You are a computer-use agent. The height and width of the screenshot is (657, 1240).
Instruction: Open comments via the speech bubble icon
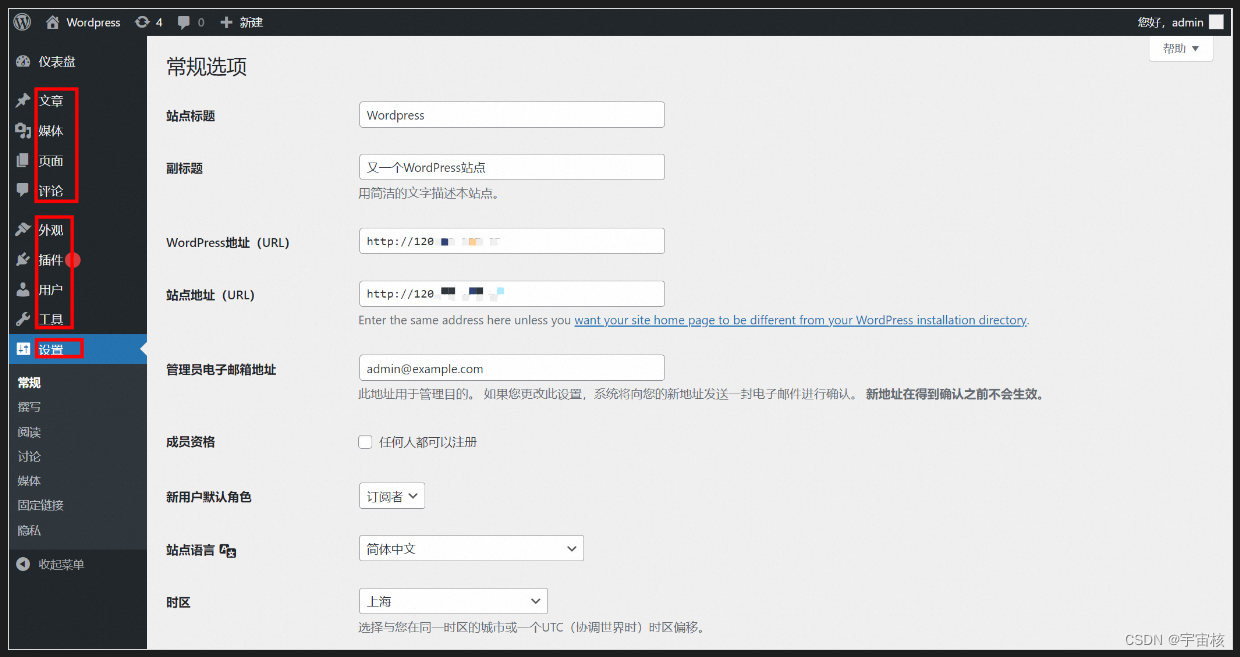pos(186,21)
